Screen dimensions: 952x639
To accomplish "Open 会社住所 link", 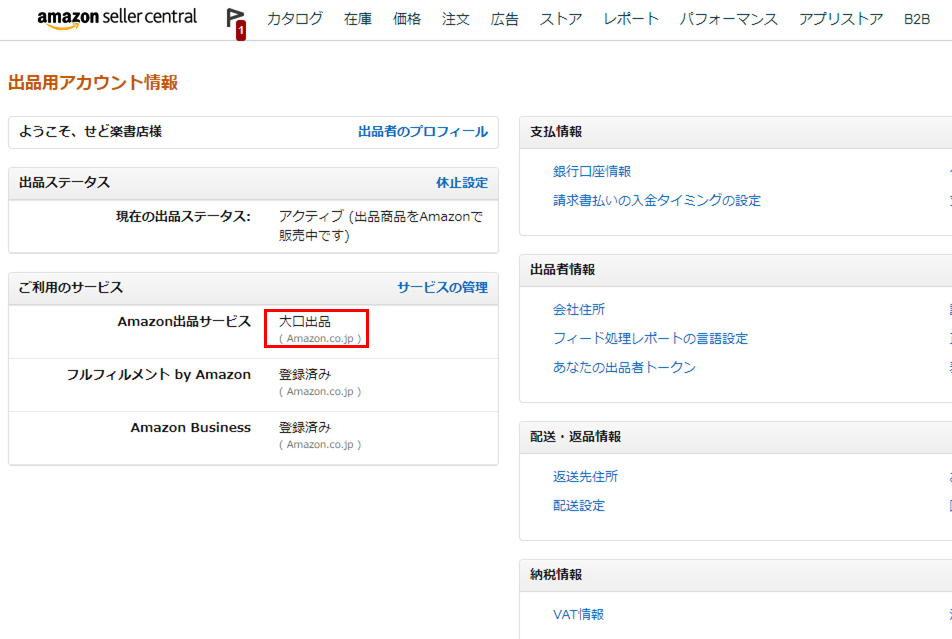I will pos(579,309).
